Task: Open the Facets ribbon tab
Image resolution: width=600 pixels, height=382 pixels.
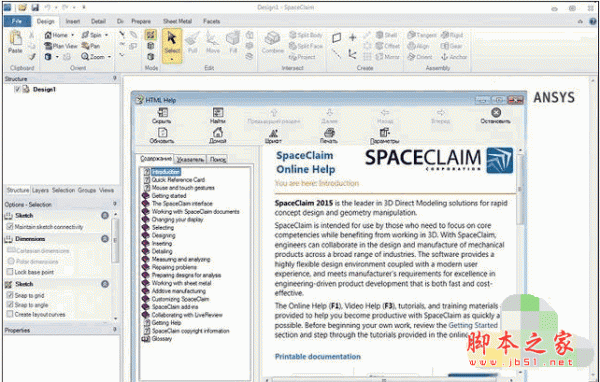Action: [212, 21]
